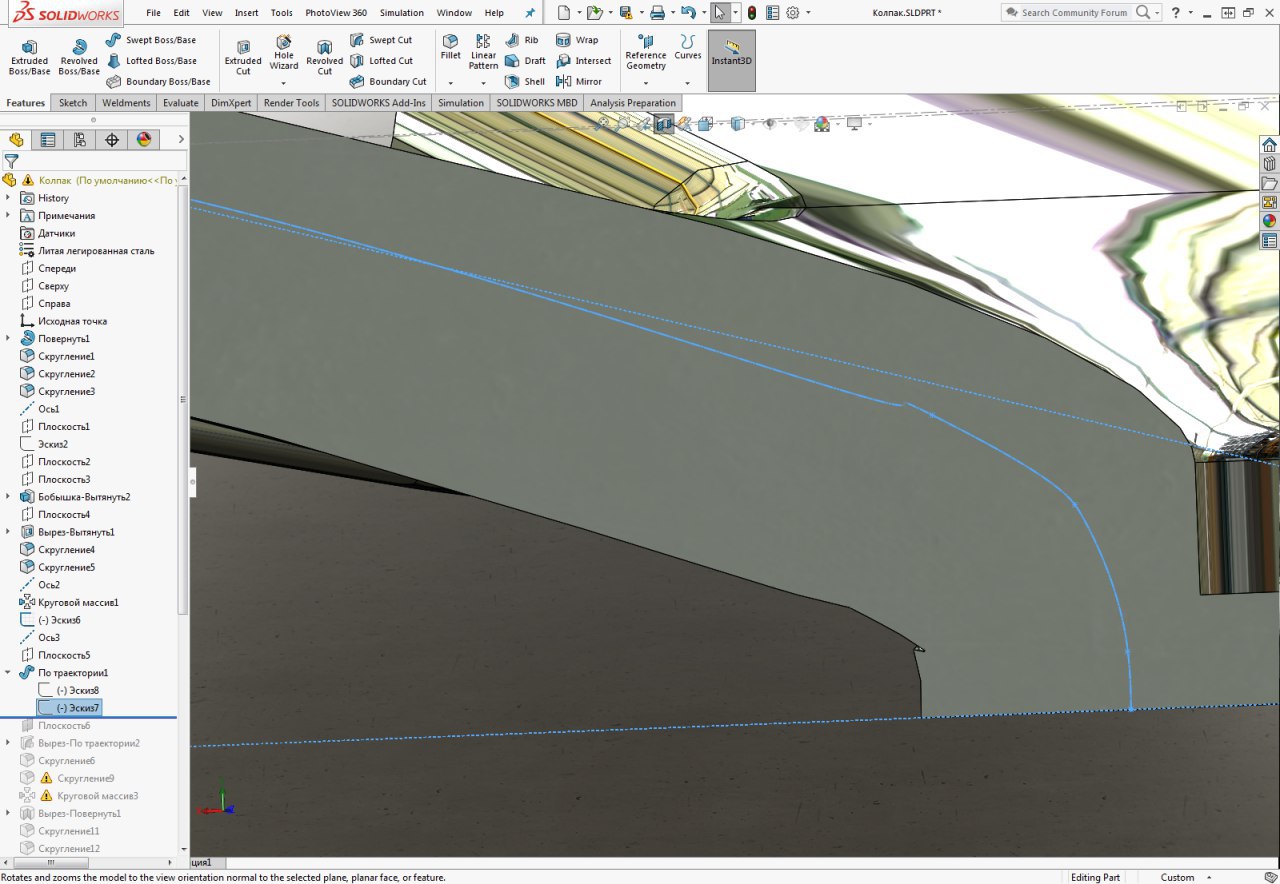This screenshot has height=884, width=1280.
Task: Switch to the SOLIDWORKS Add-Ins tab
Action: (x=379, y=103)
